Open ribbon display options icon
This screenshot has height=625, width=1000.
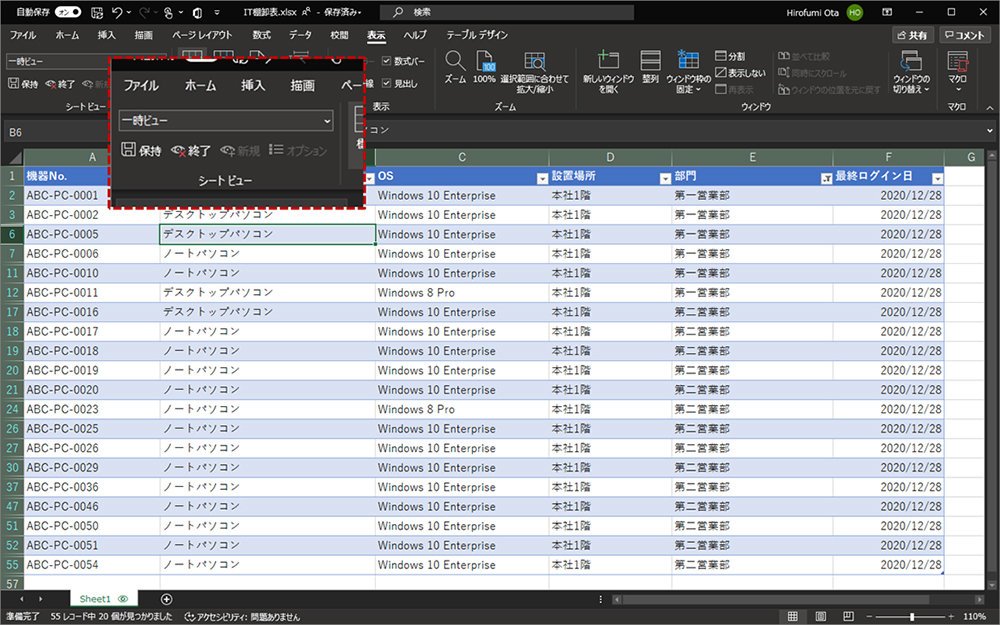pyautogui.click(x=887, y=12)
